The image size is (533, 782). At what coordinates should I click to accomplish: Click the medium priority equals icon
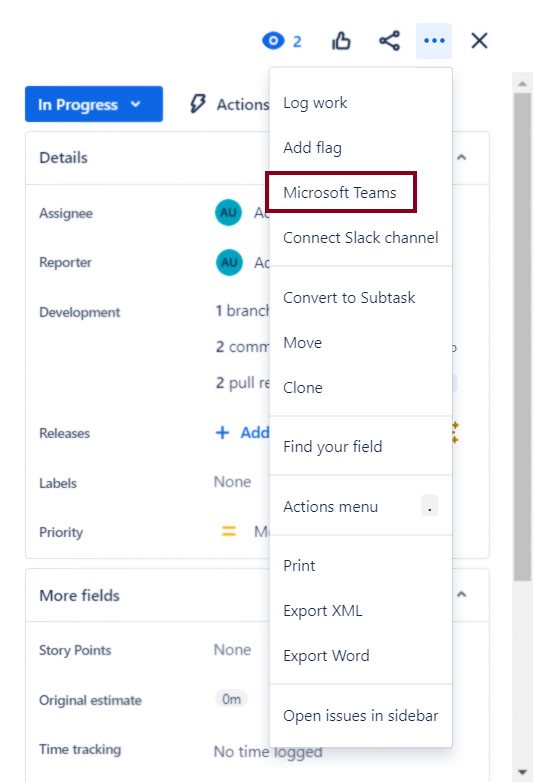229,531
